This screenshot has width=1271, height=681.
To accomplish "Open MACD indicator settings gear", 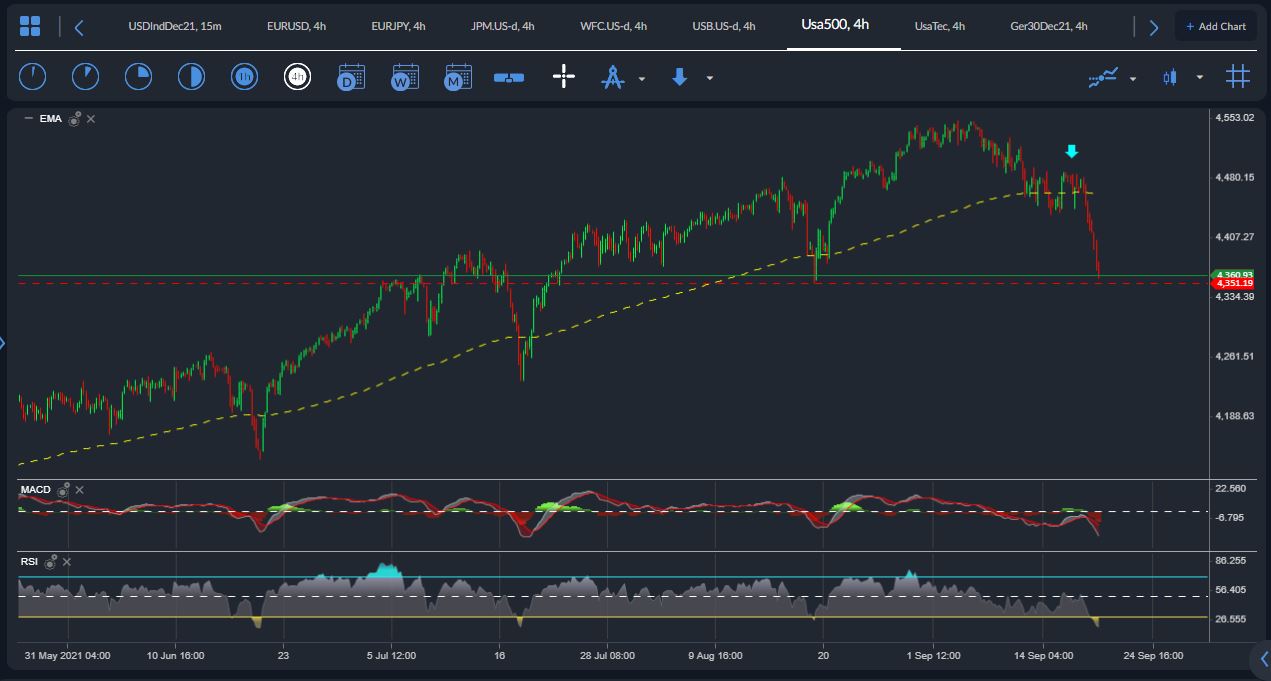I will pos(64,489).
